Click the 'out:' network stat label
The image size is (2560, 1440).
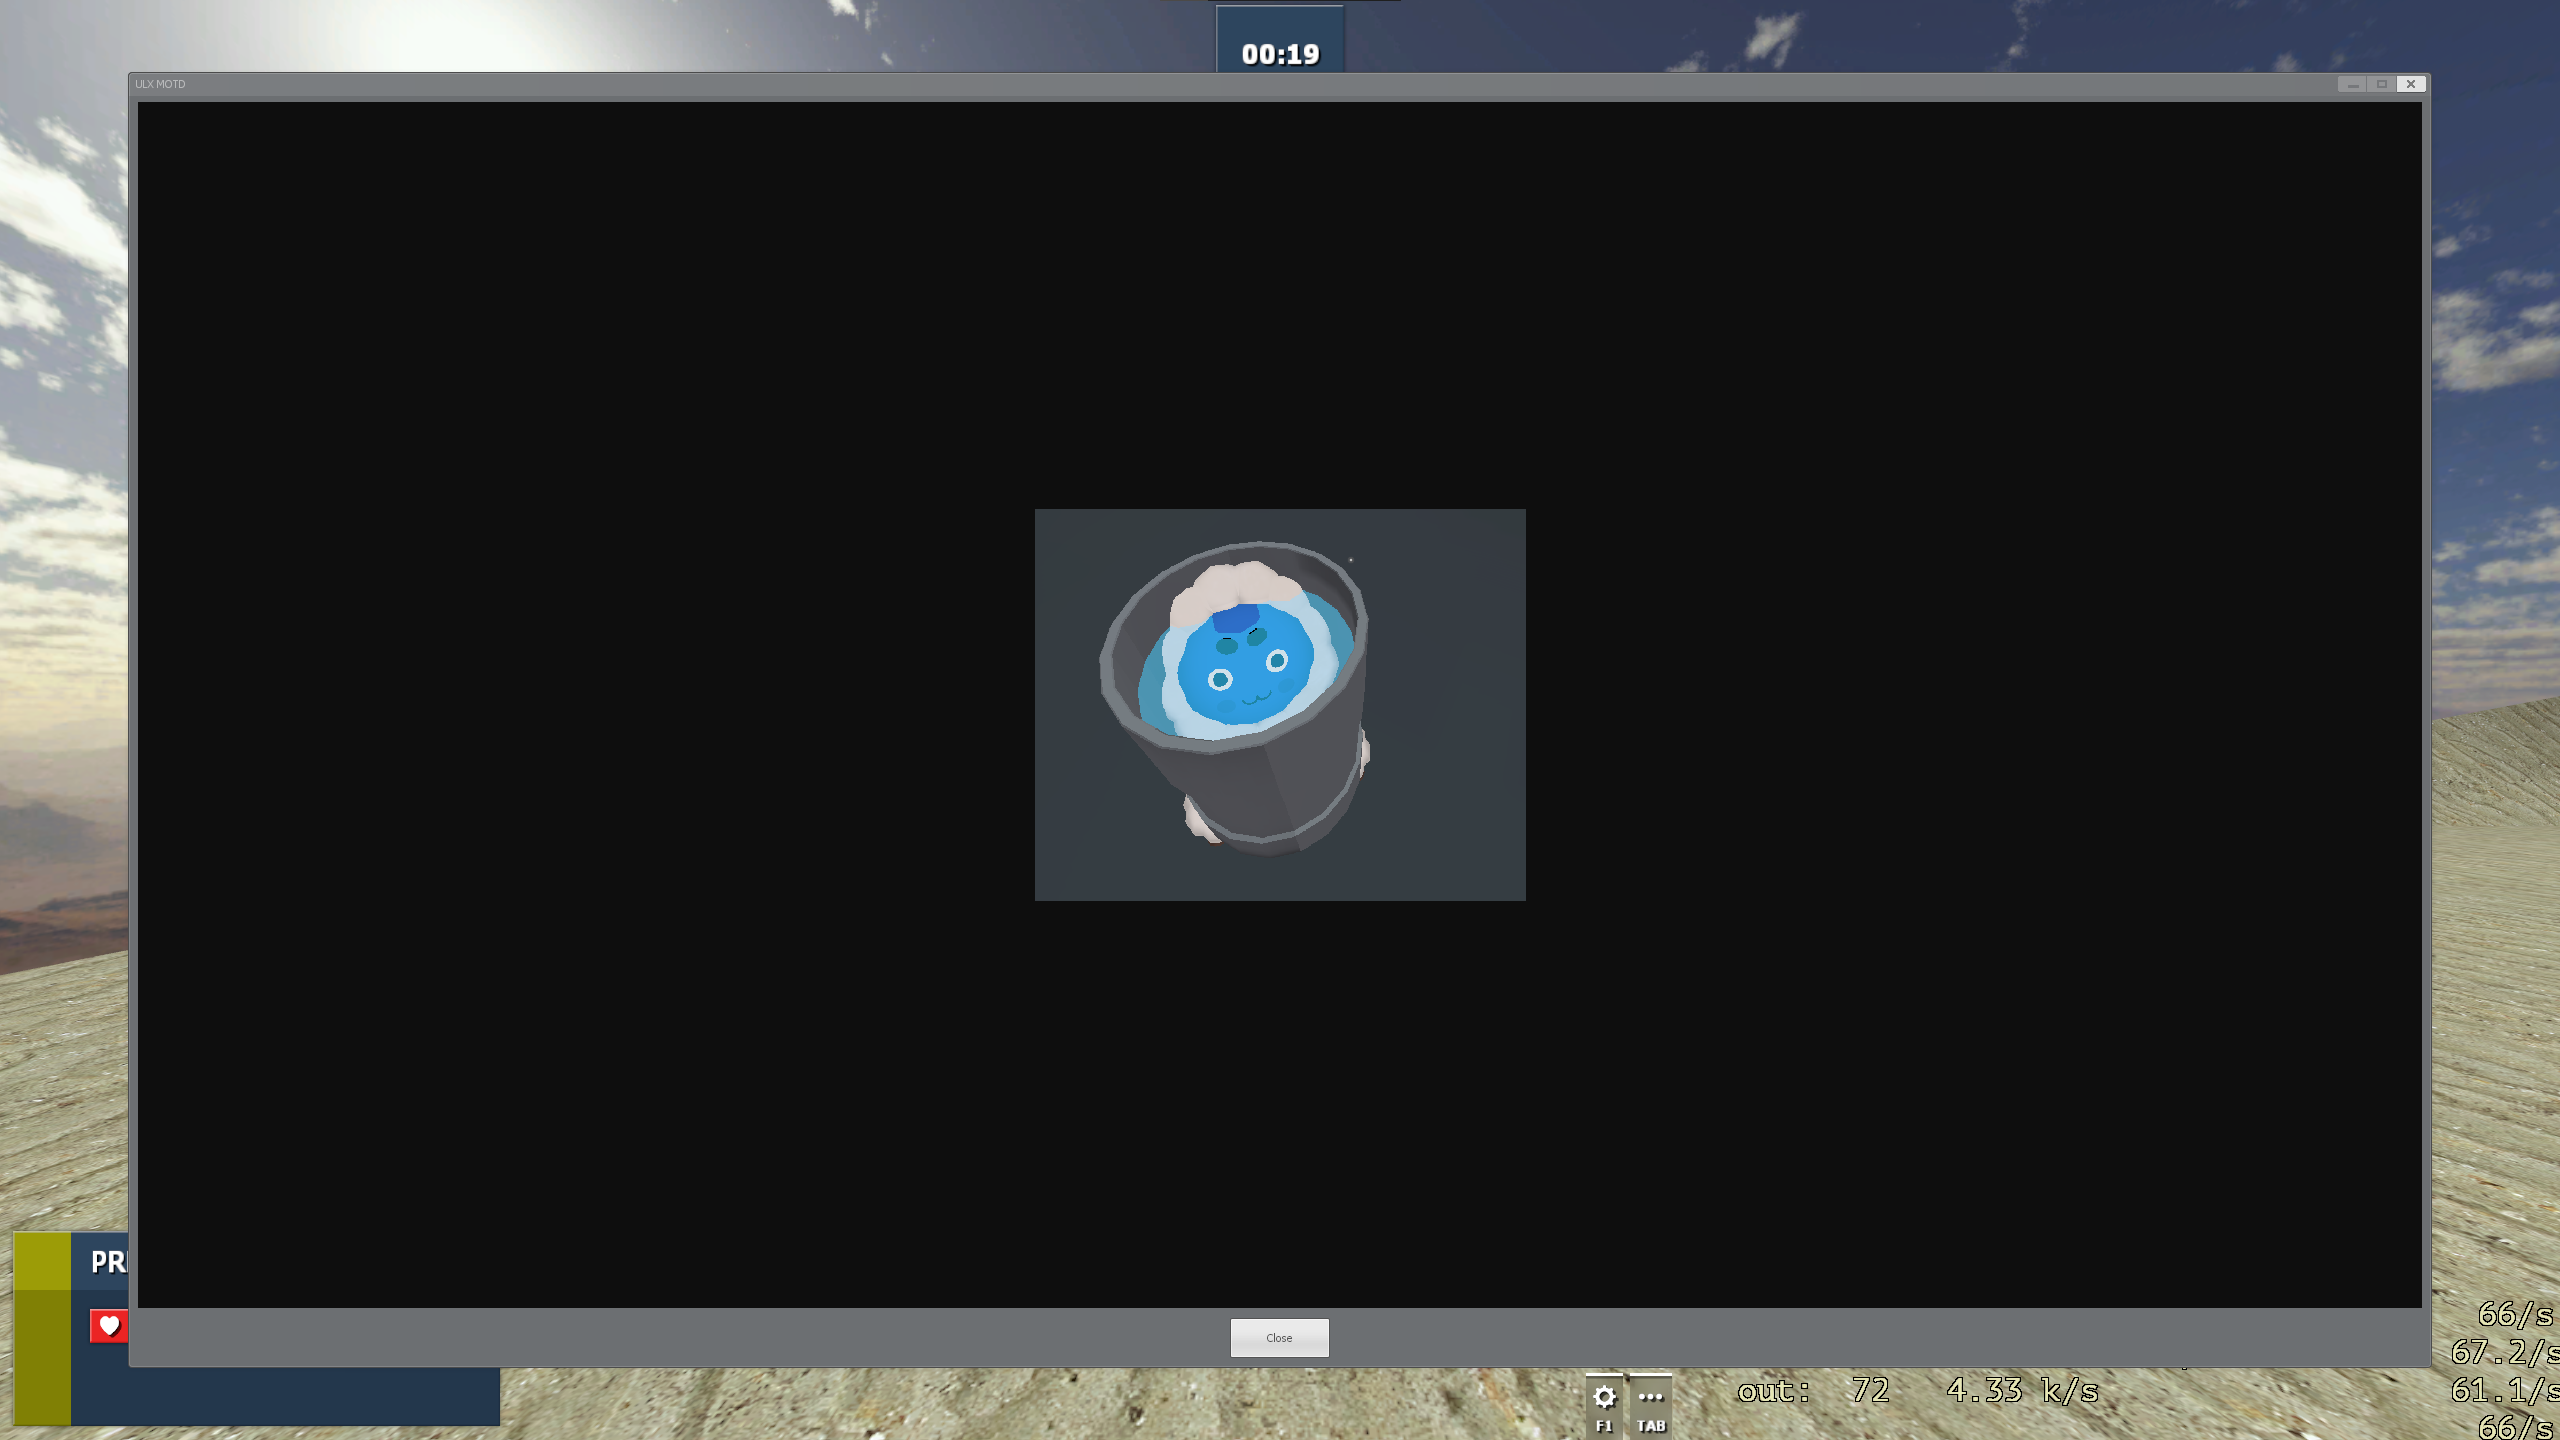tap(1774, 1391)
